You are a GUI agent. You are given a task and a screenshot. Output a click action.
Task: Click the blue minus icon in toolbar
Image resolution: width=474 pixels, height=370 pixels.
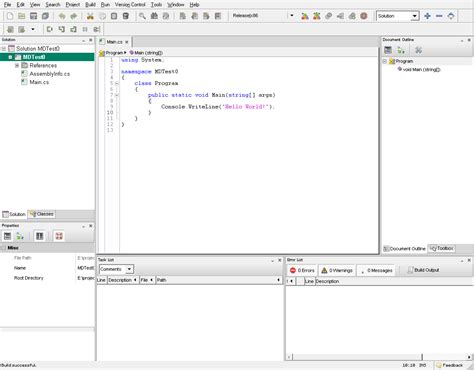tap(439, 16)
